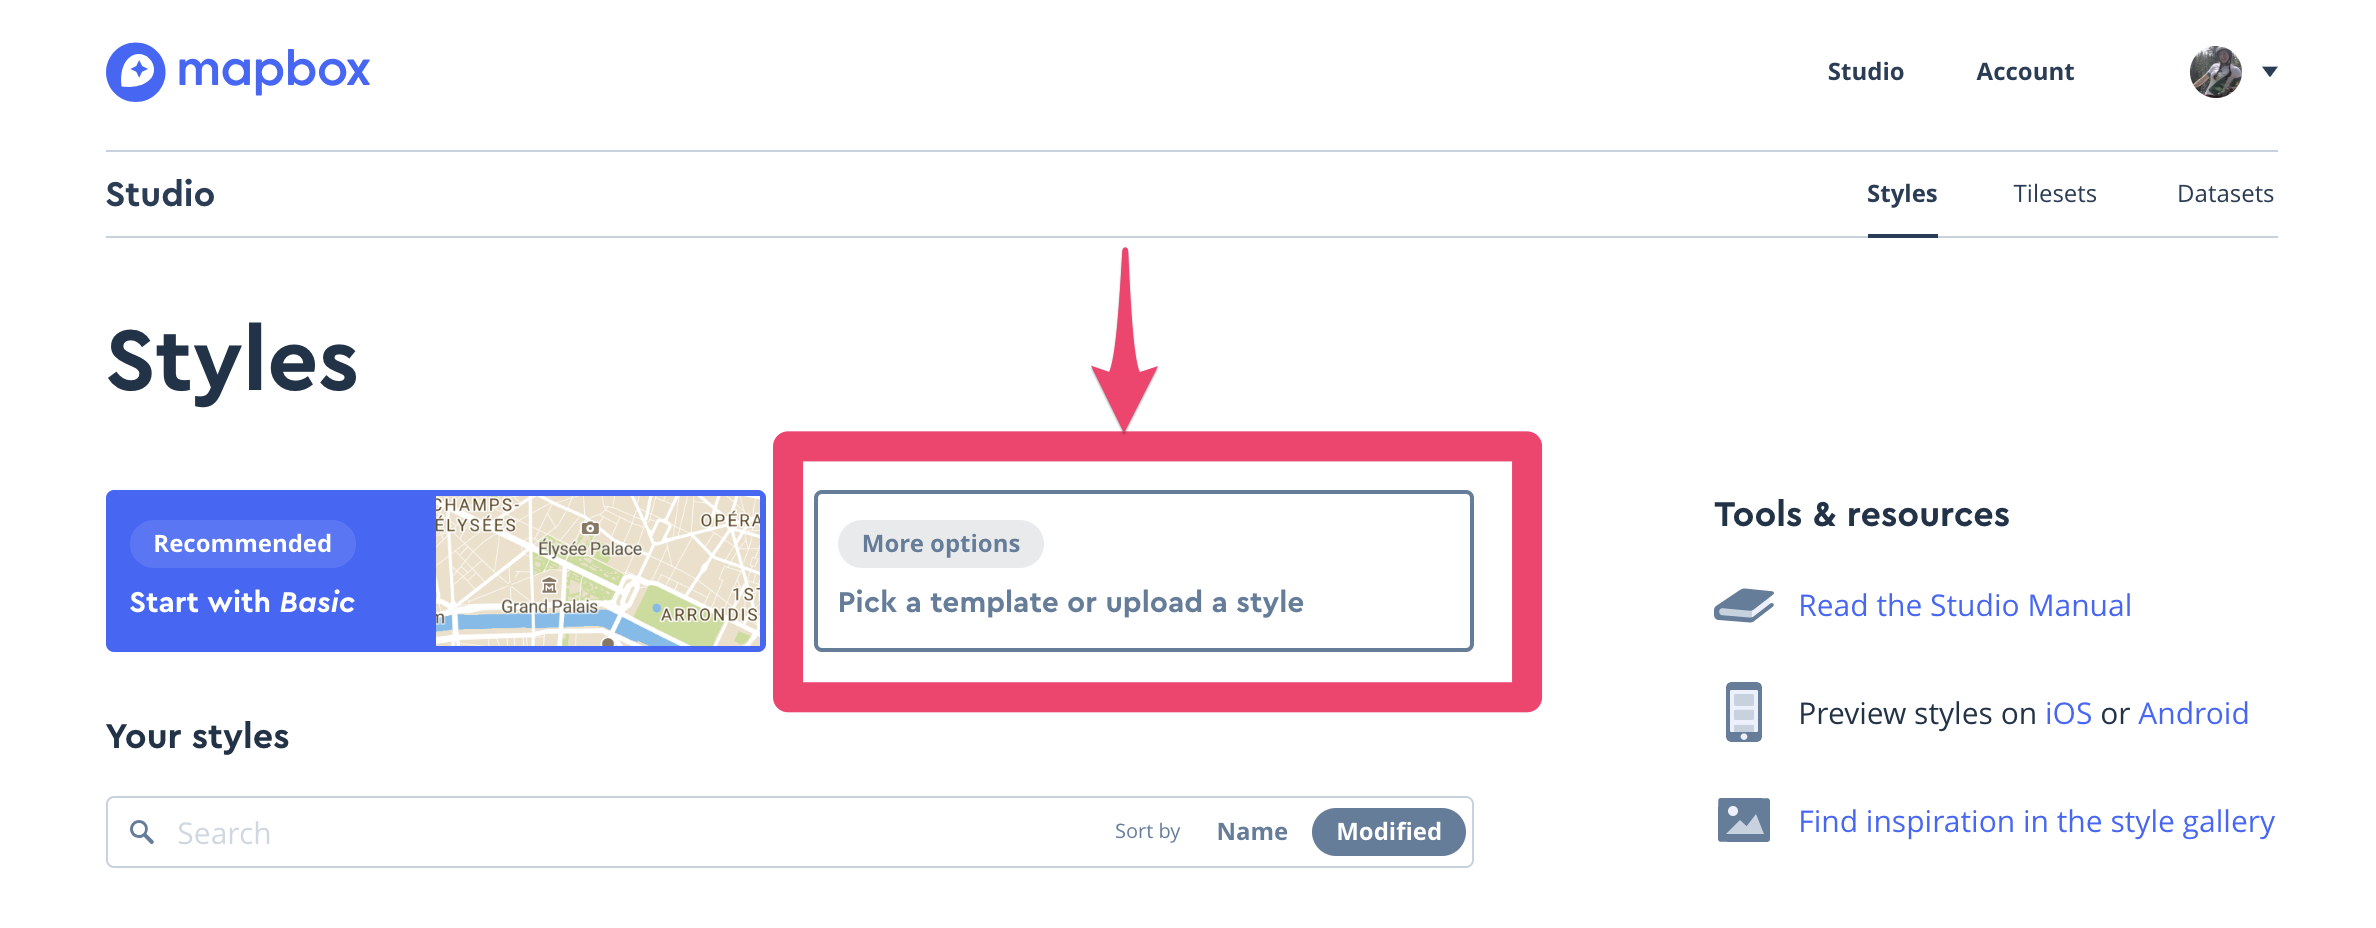The height and width of the screenshot is (928, 2376).
Task: Open Account in the top navigation
Action: pos(2025,72)
